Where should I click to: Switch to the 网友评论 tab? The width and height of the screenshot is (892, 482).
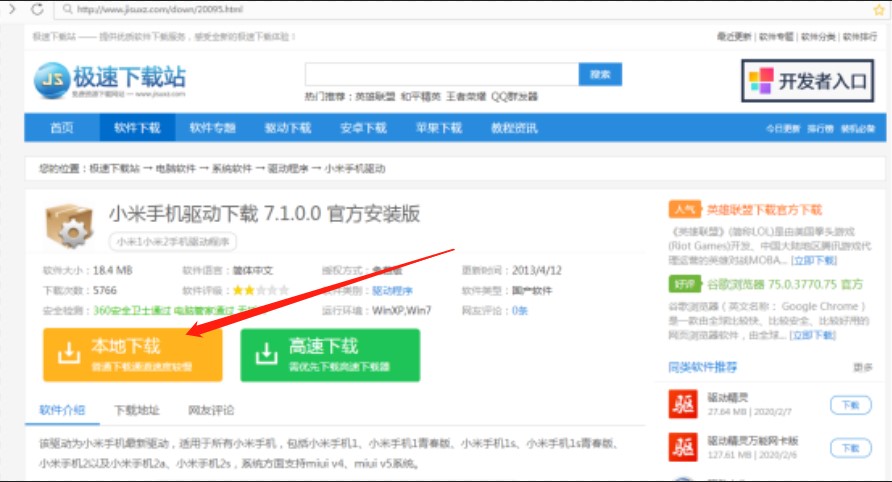(x=211, y=410)
